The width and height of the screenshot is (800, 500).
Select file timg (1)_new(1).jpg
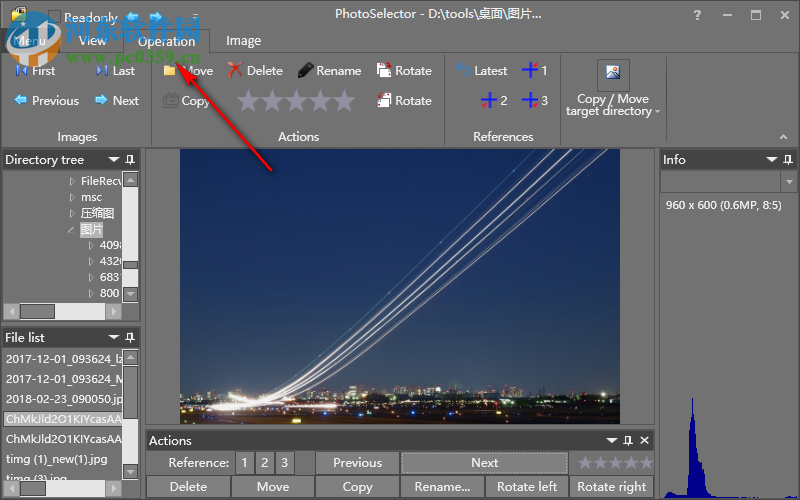(x=57, y=459)
